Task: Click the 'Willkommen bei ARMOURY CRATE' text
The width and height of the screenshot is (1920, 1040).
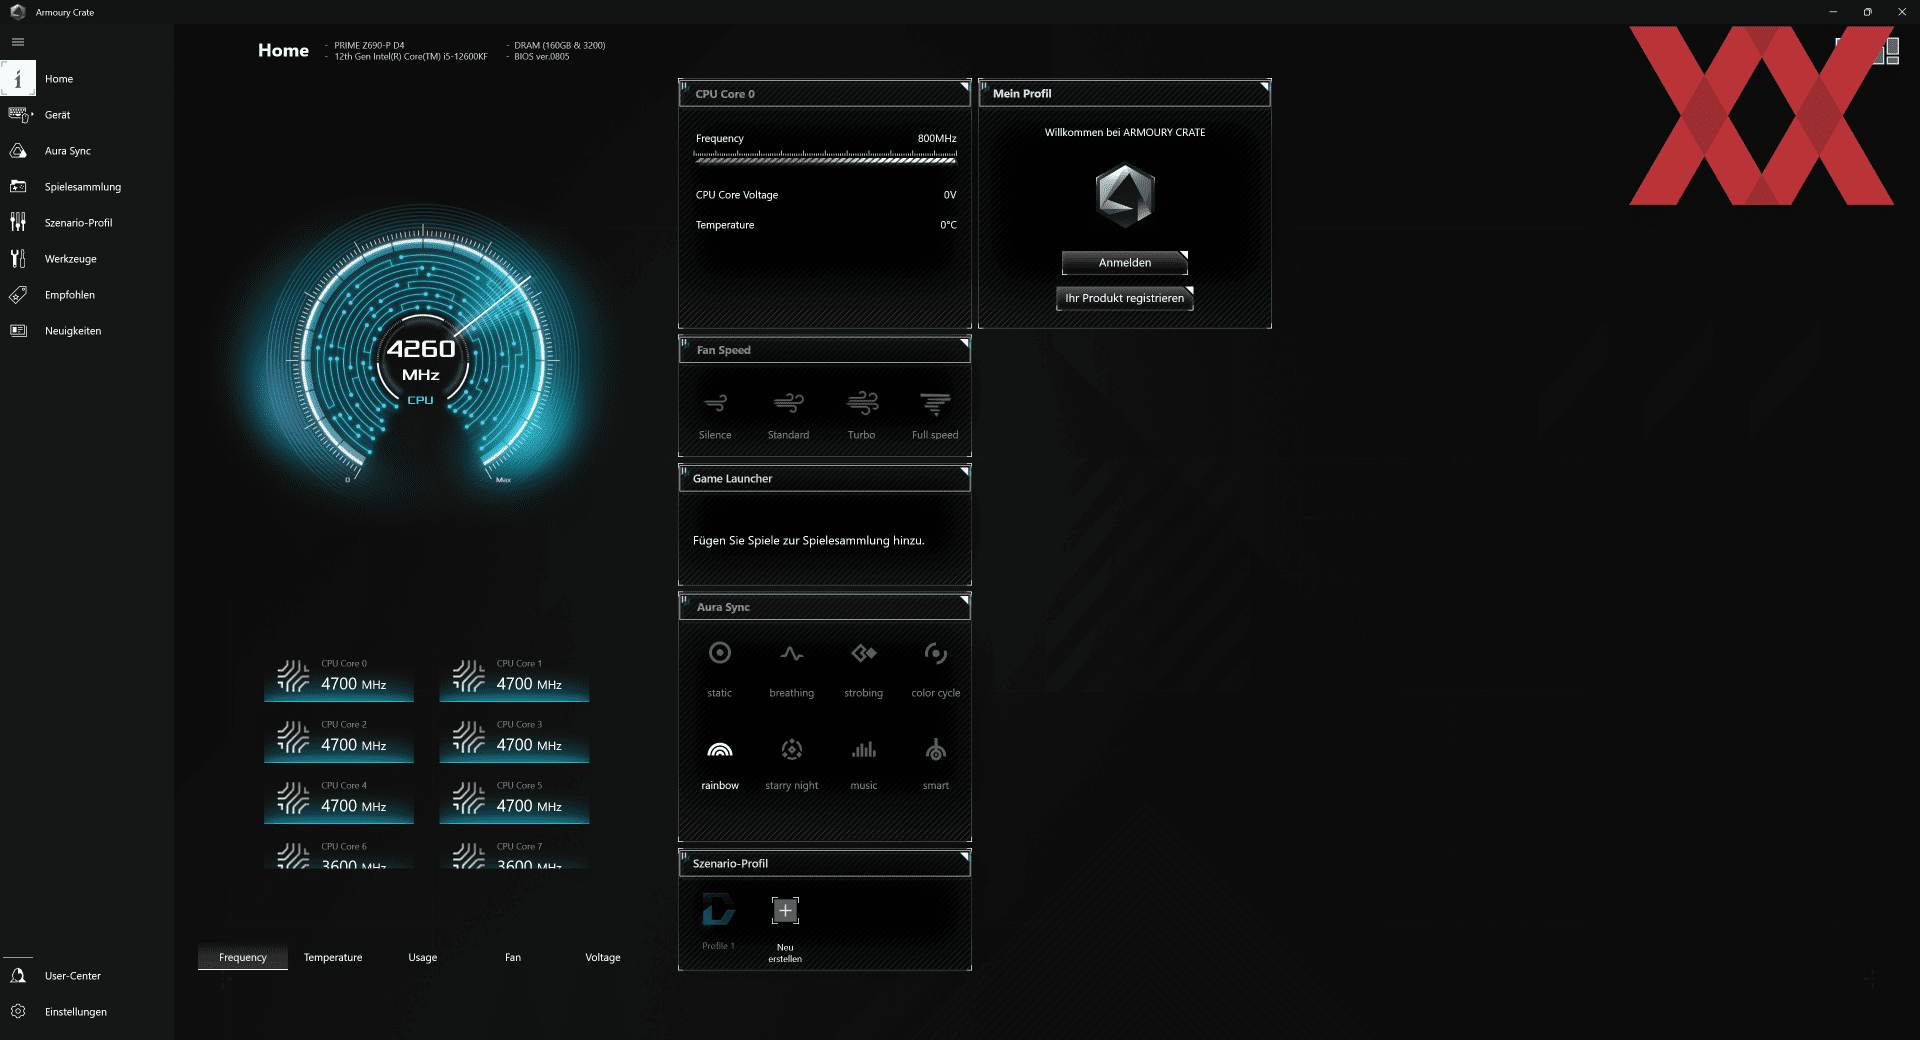Action: (x=1125, y=132)
